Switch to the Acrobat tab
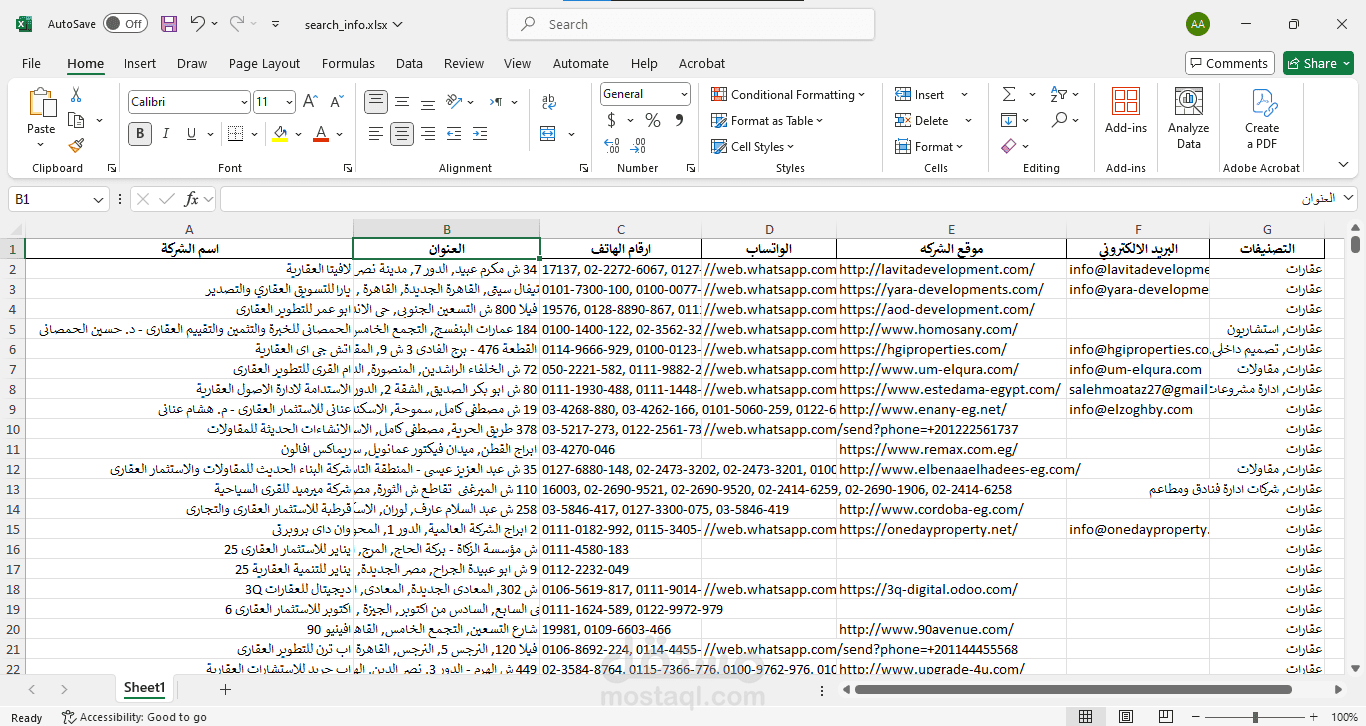Screen dimensions: 1366x726 pos(702,63)
